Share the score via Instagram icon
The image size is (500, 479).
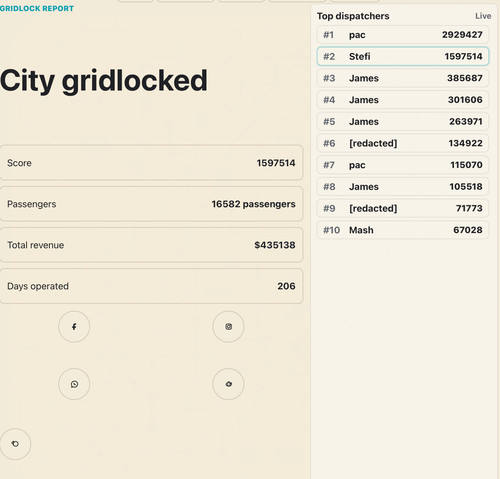click(x=228, y=327)
